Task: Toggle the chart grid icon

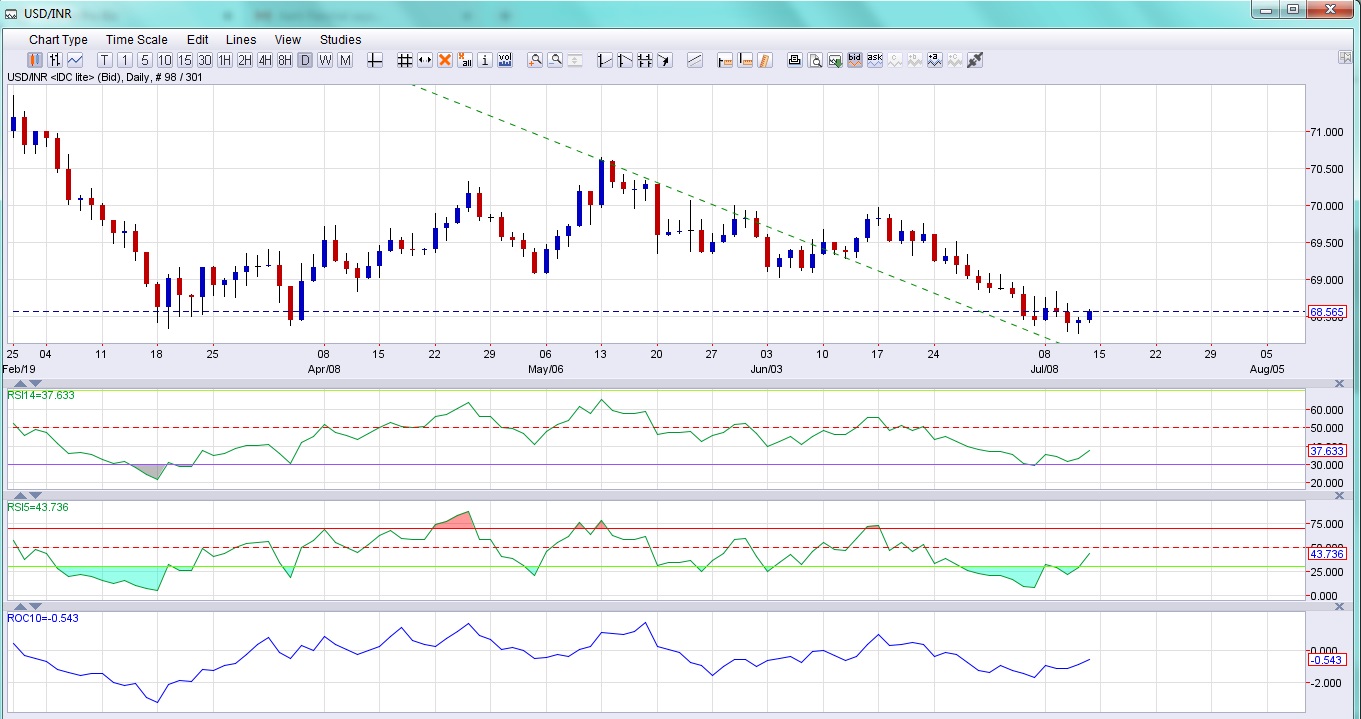Action: click(405, 60)
